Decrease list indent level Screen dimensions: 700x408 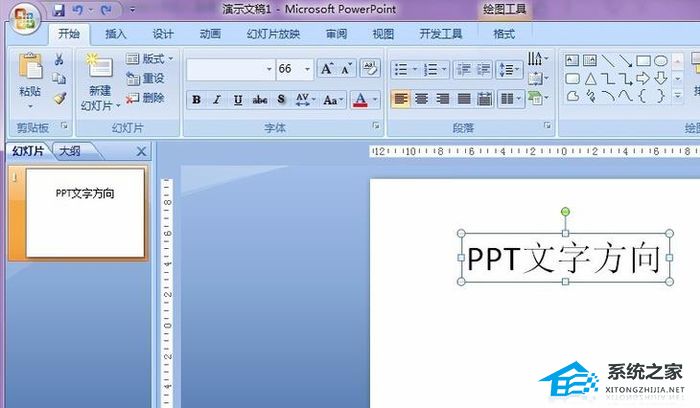point(463,69)
